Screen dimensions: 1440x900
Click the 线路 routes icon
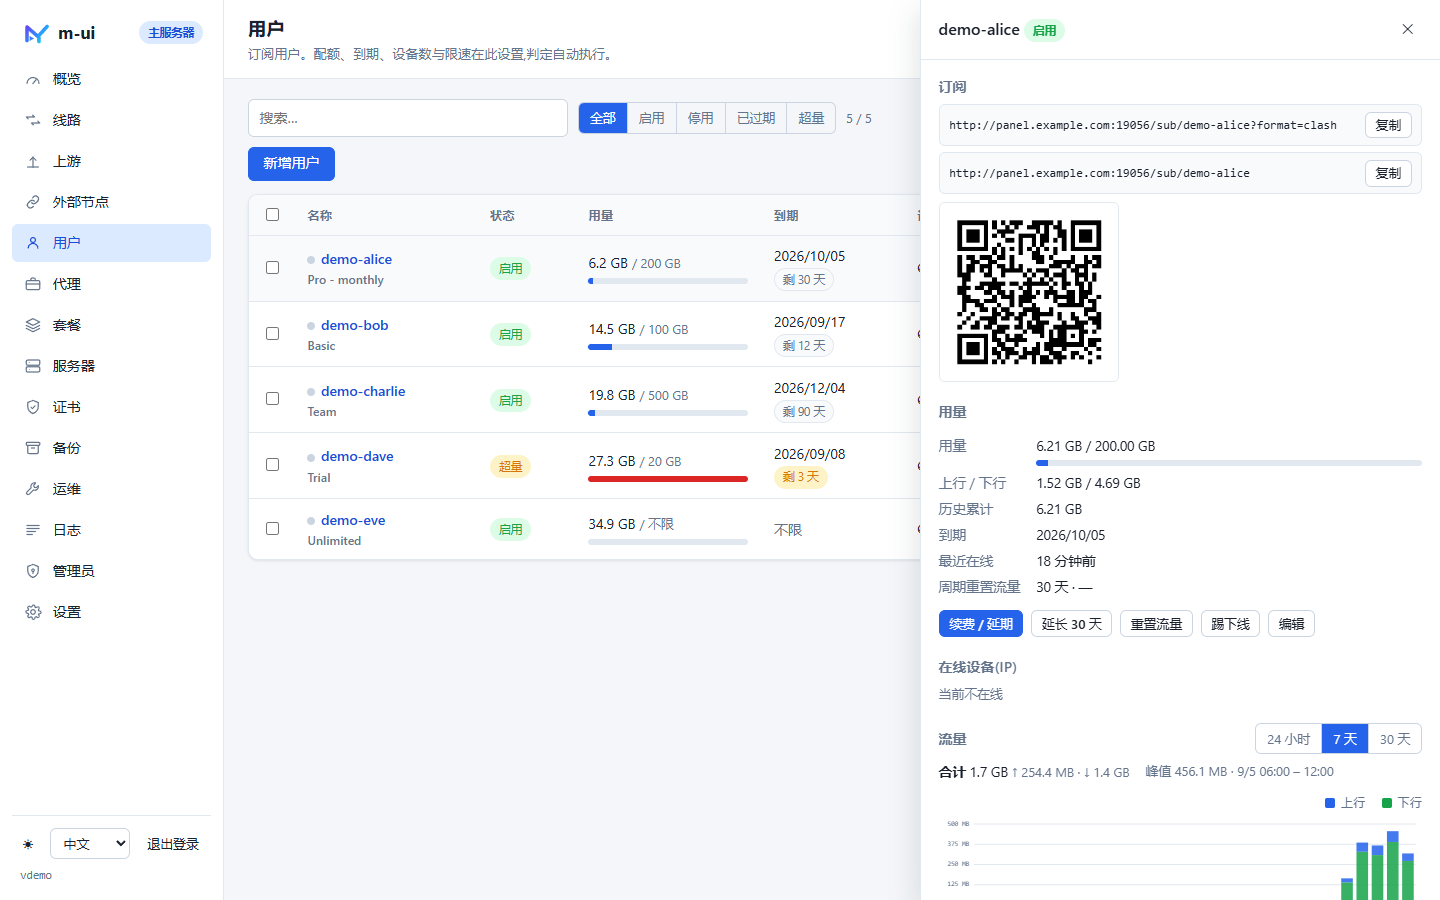click(33, 120)
